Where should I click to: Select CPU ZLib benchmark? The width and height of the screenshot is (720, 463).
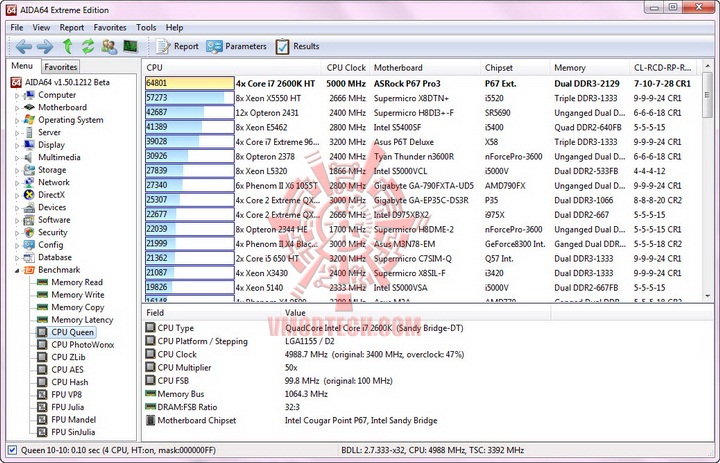pyautogui.click(x=68, y=357)
